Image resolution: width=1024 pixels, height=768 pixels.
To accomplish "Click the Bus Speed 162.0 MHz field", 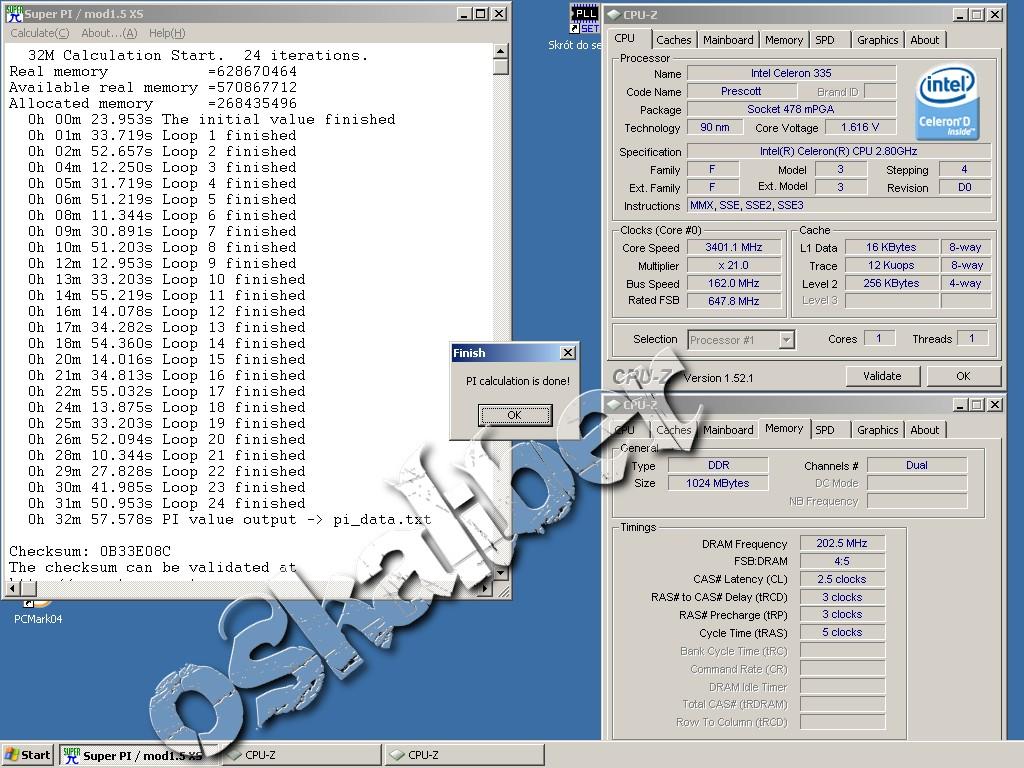I will pyautogui.click(x=734, y=283).
